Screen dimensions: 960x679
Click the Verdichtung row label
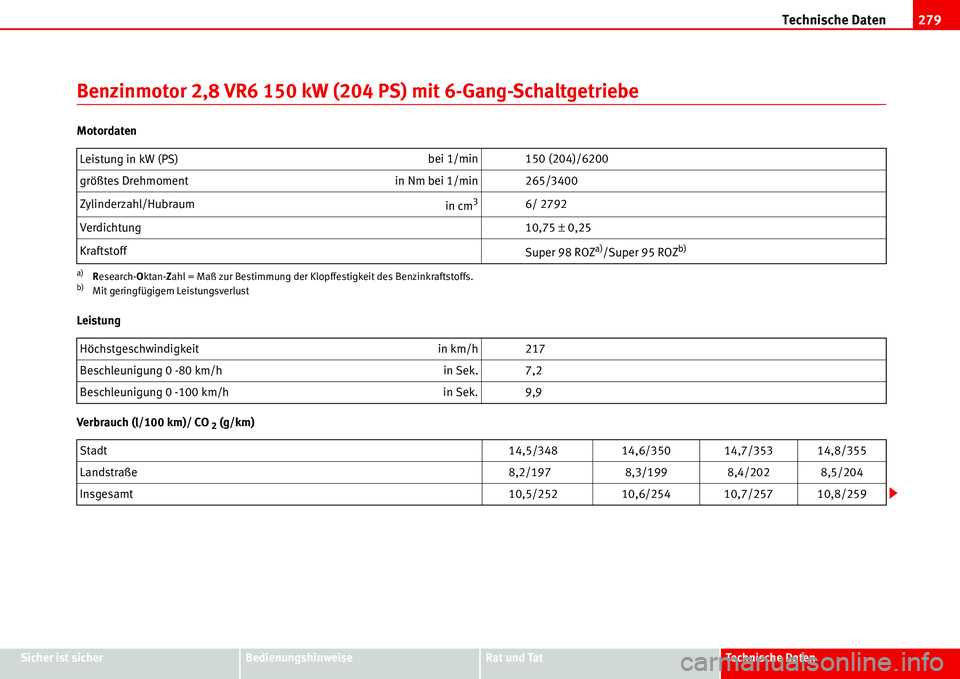[110, 227]
